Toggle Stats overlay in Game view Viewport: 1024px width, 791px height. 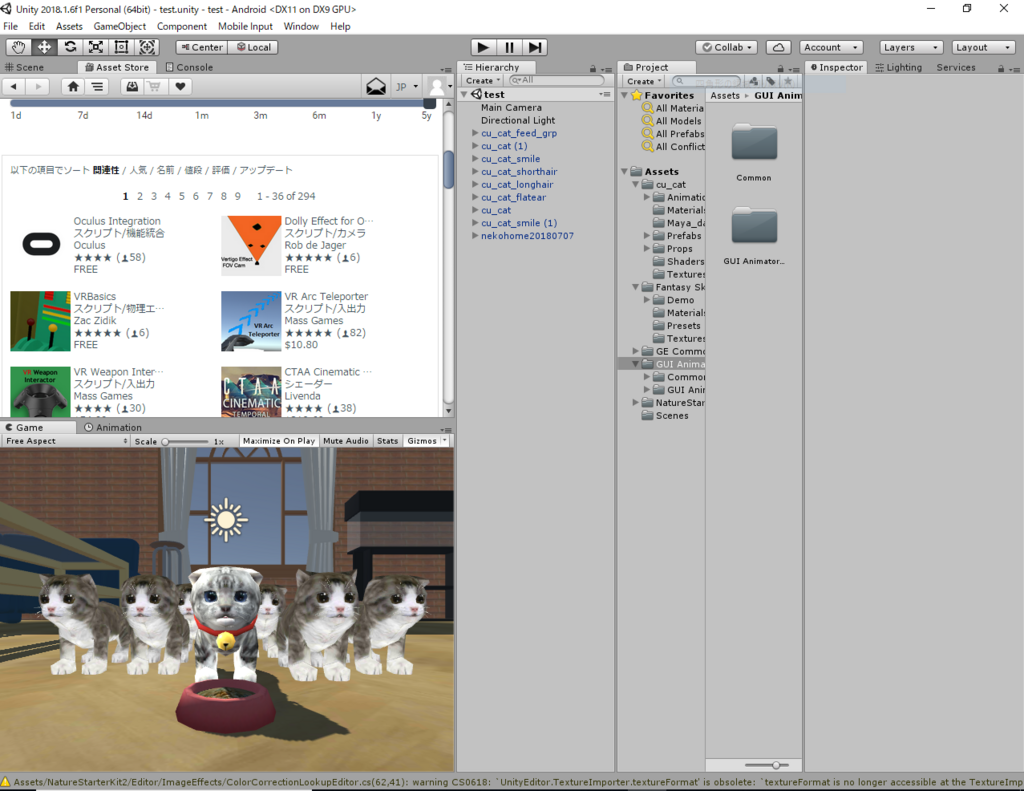pyautogui.click(x=387, y=441)
